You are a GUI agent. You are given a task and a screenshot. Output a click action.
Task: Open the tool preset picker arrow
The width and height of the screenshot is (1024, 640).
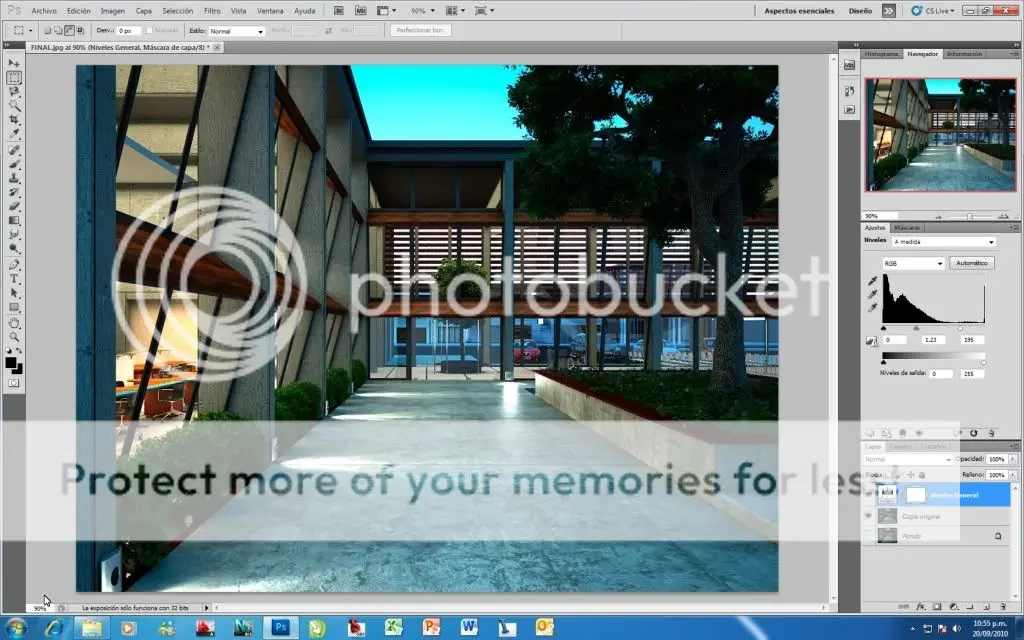pos(30,31)
